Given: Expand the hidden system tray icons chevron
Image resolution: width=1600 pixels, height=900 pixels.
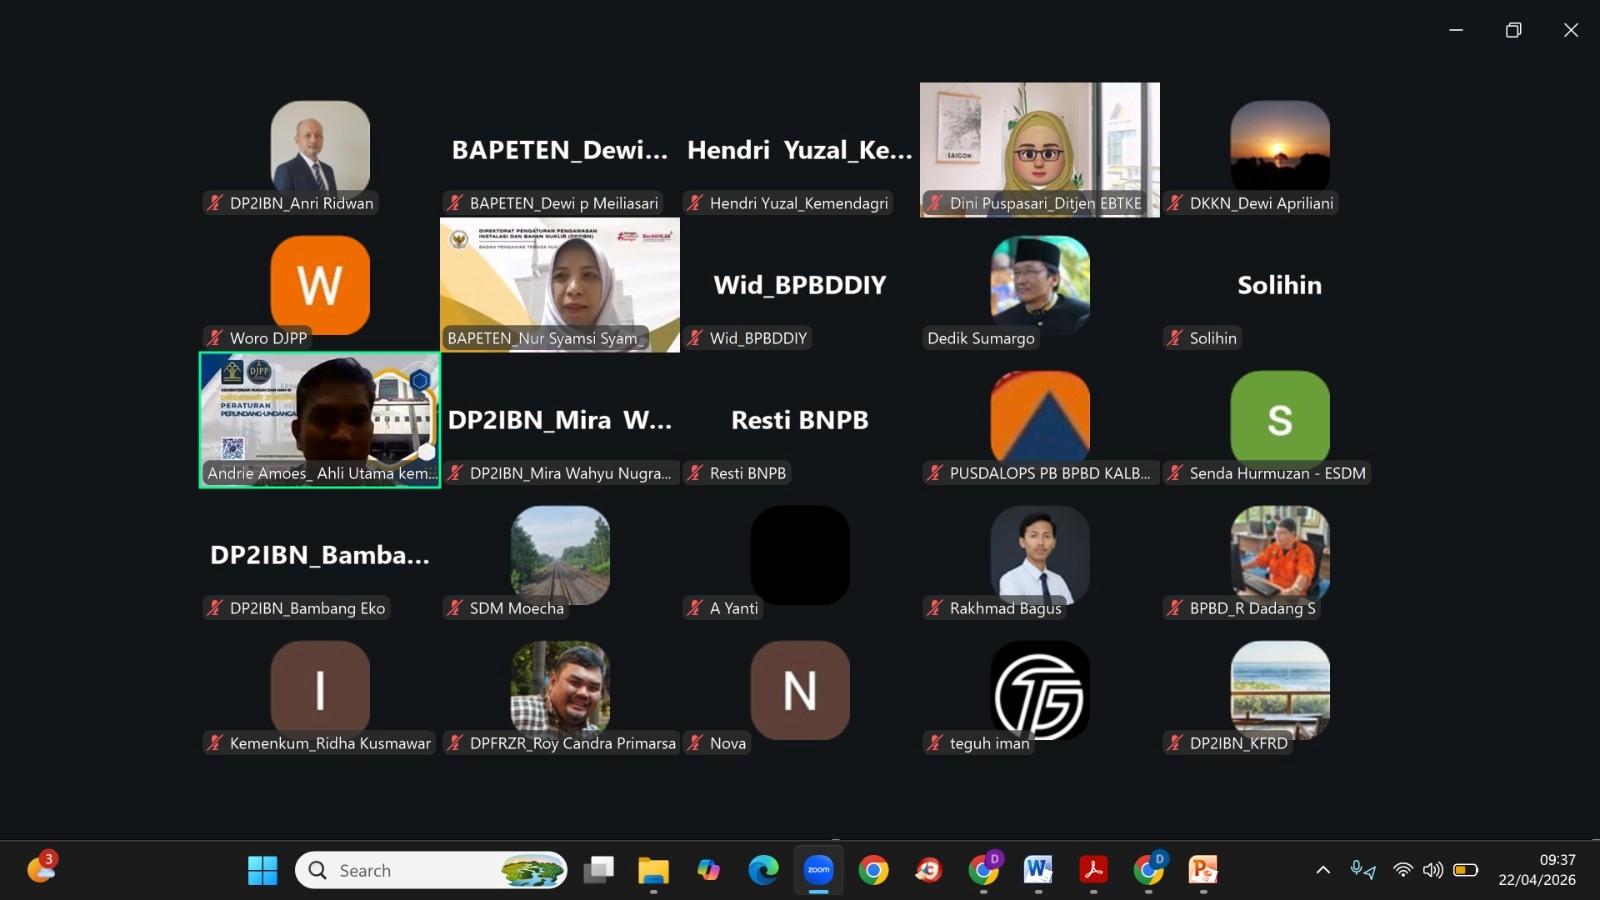Looking at the screenshot, I should point(1323,870).
